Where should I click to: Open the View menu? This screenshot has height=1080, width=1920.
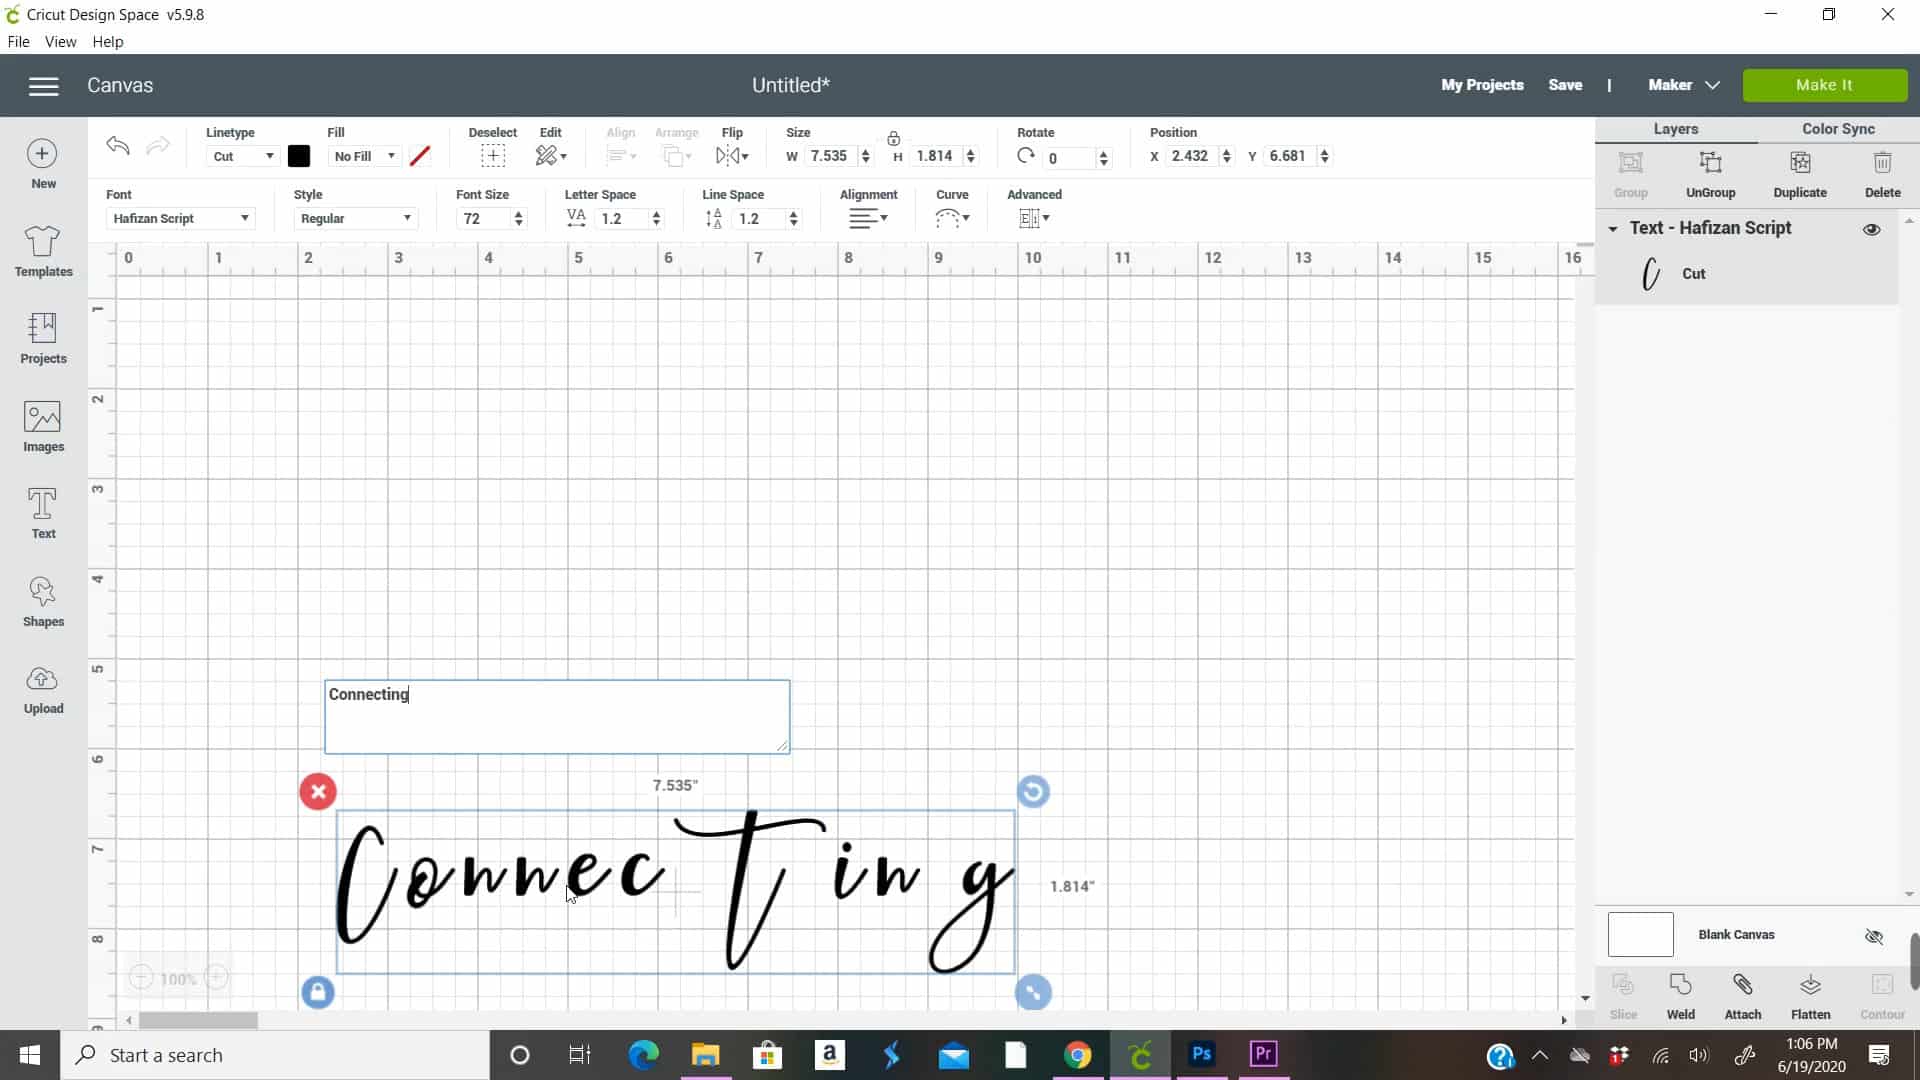pos(60,42)
